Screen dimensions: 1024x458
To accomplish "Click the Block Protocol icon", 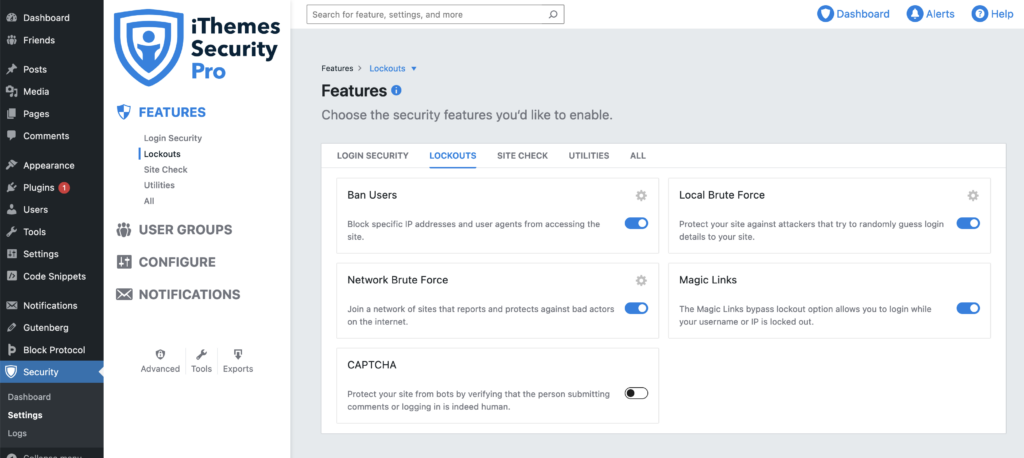I will pyautogui.click(x=11, y=350).
